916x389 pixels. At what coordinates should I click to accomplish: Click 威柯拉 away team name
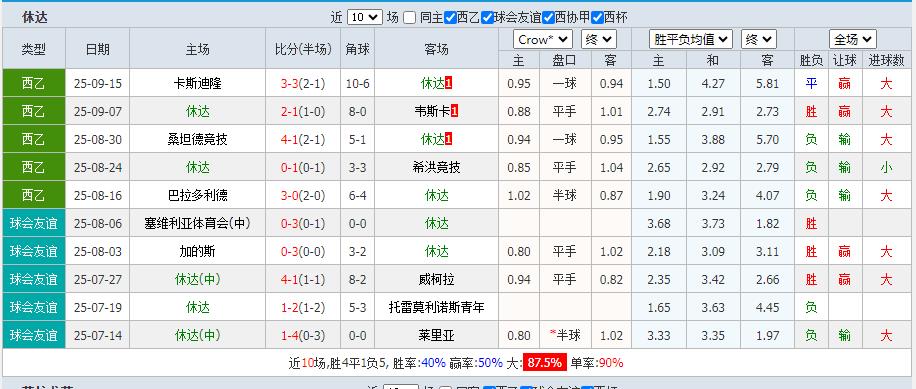[436, 279]
